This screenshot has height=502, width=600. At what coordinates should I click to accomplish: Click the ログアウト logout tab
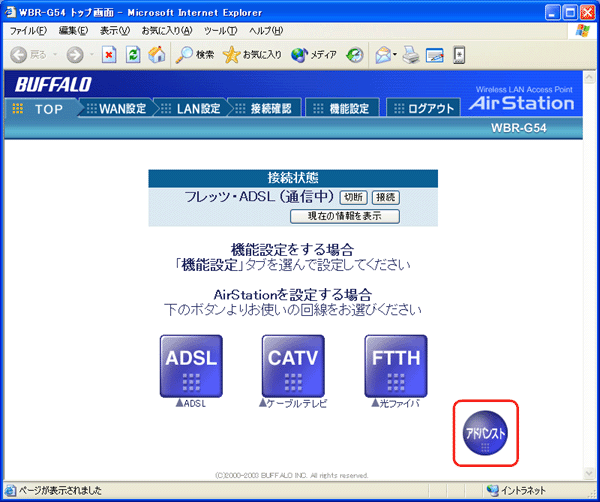pos(423,109)
